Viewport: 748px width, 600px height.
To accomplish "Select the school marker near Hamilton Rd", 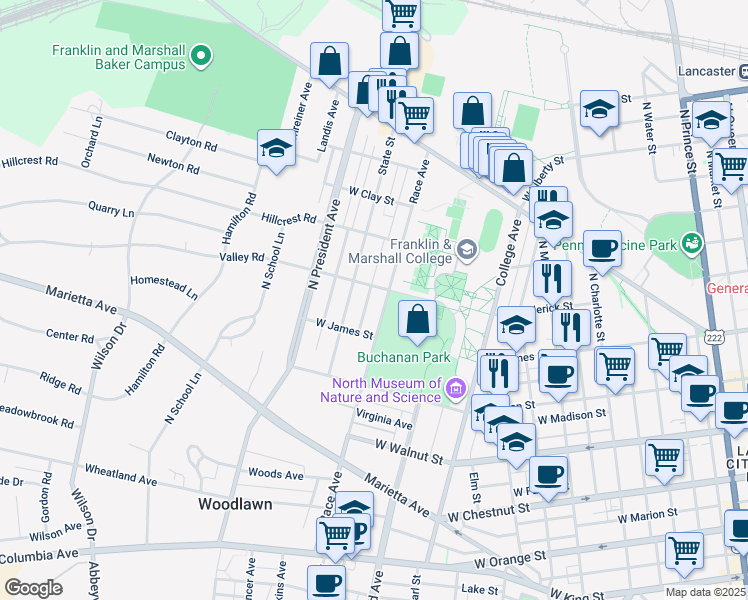I will tap(276, 148).
